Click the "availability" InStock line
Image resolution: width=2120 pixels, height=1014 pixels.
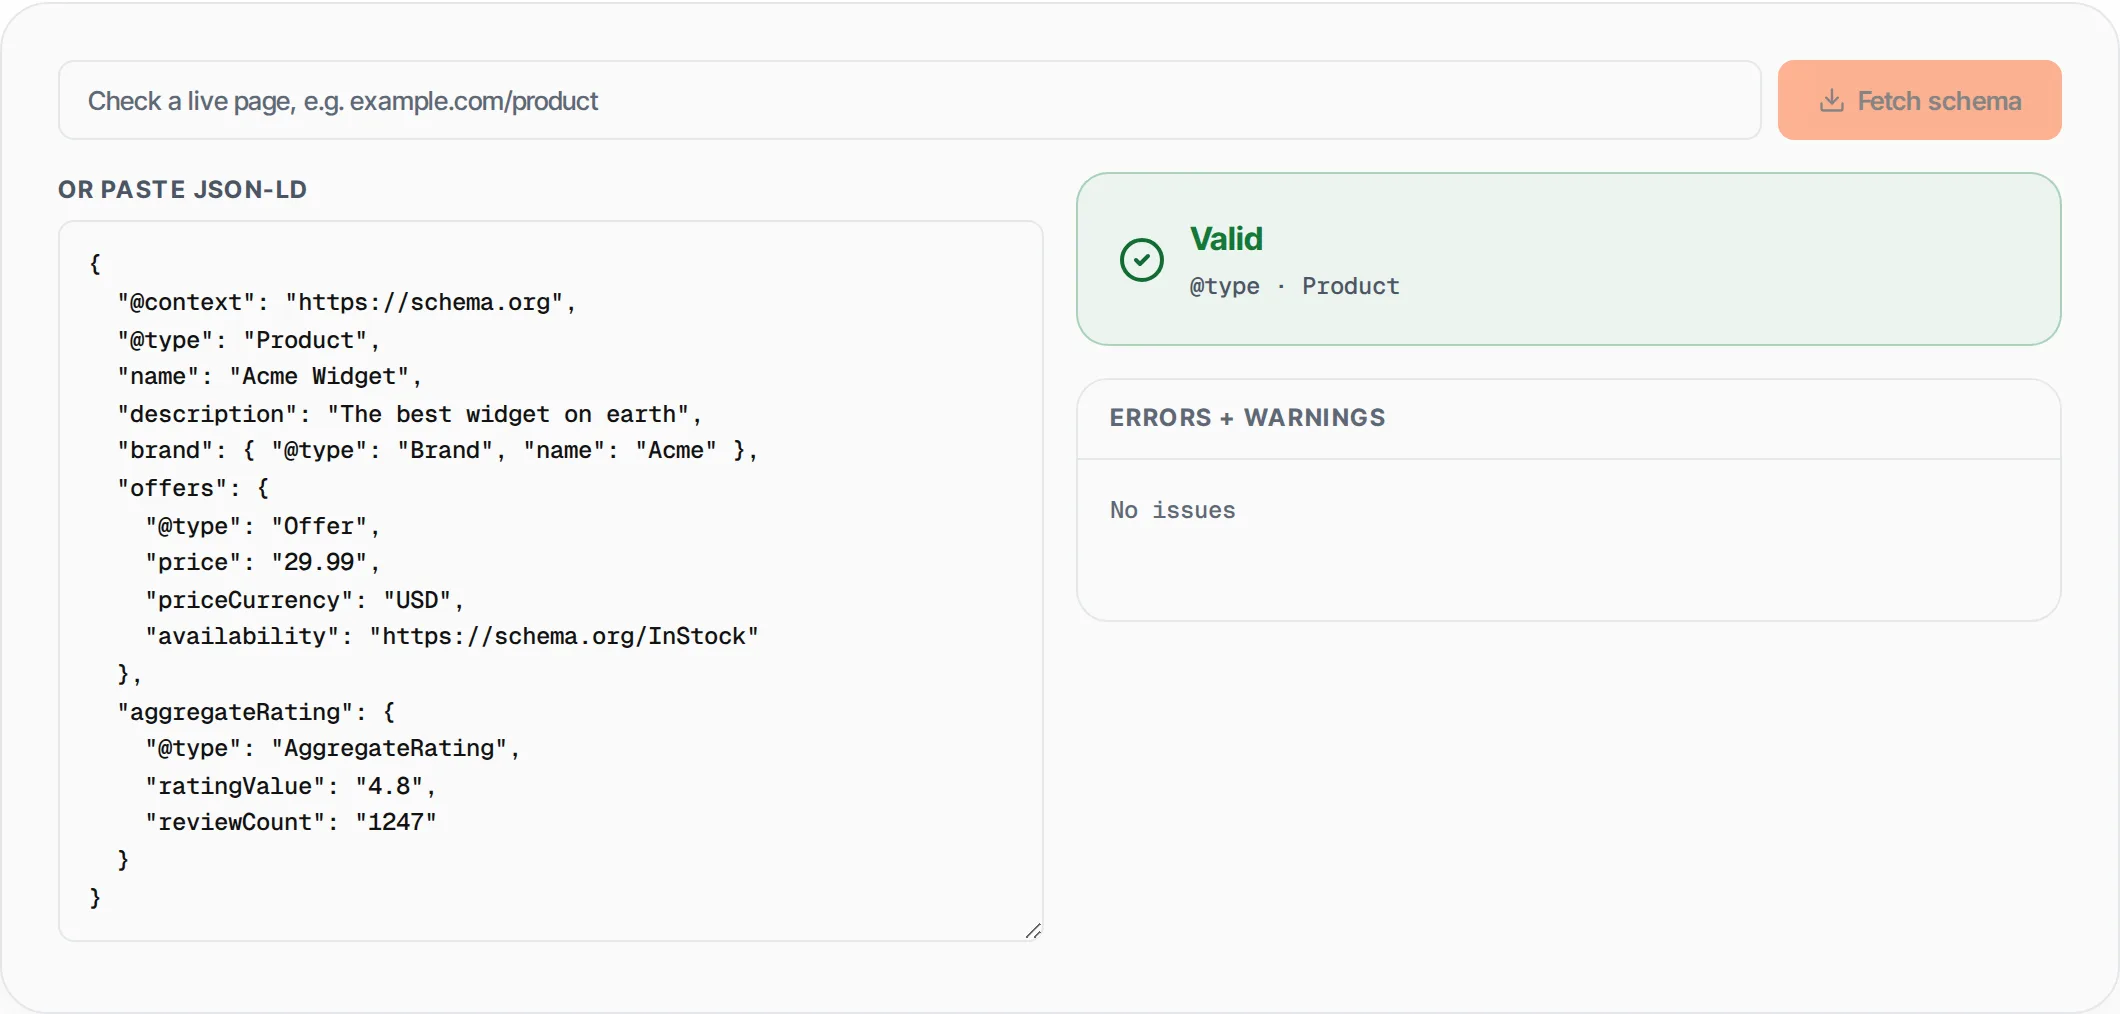point(451,636)
